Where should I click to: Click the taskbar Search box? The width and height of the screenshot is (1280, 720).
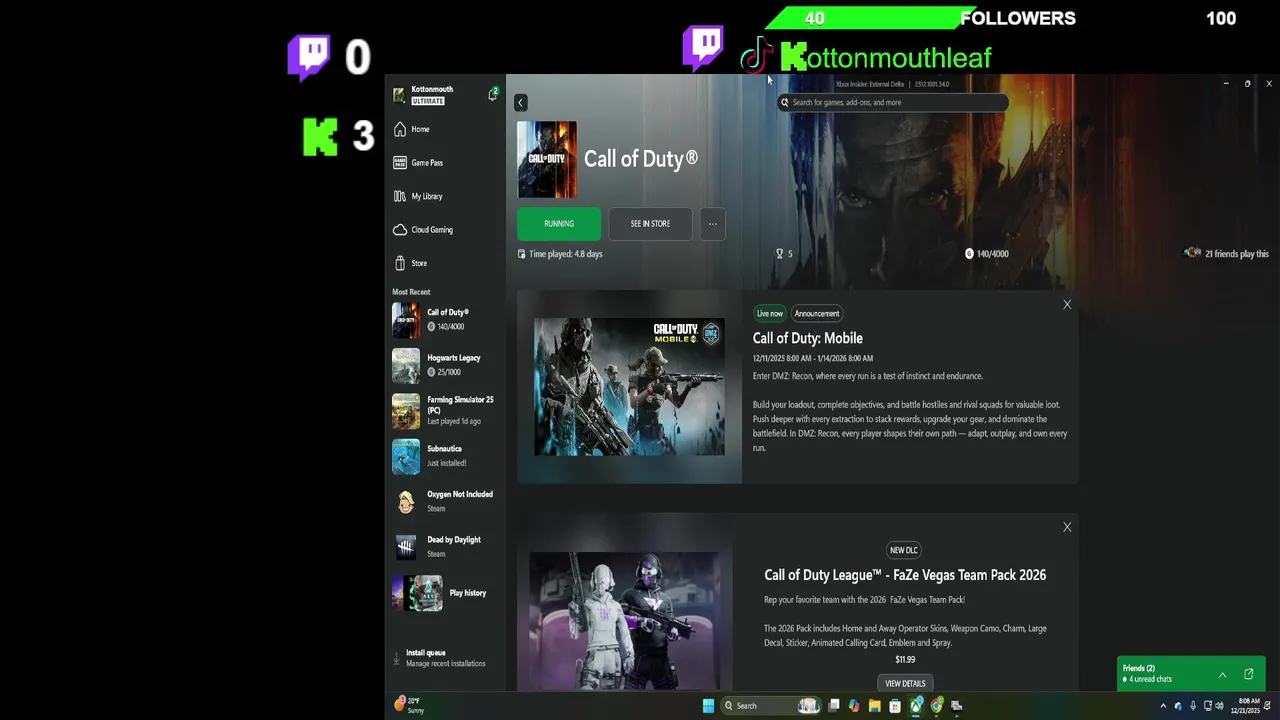(x=771, y=706)
